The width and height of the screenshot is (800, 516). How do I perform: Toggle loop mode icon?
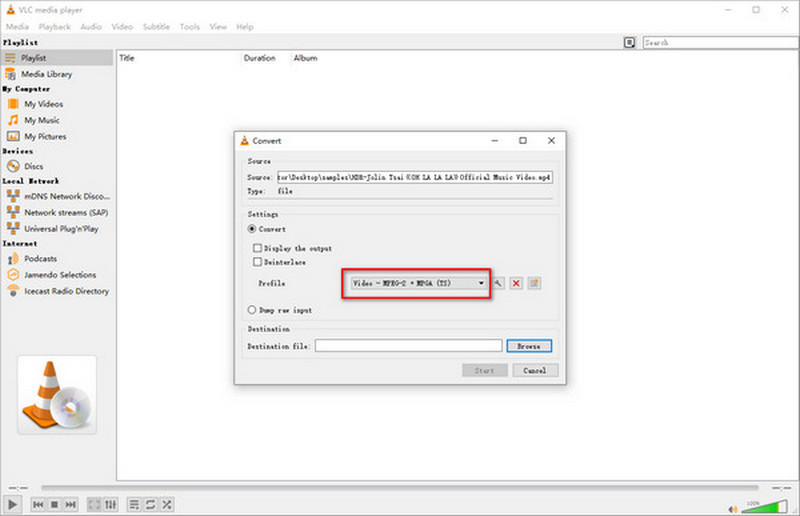(x=151, y=505)
